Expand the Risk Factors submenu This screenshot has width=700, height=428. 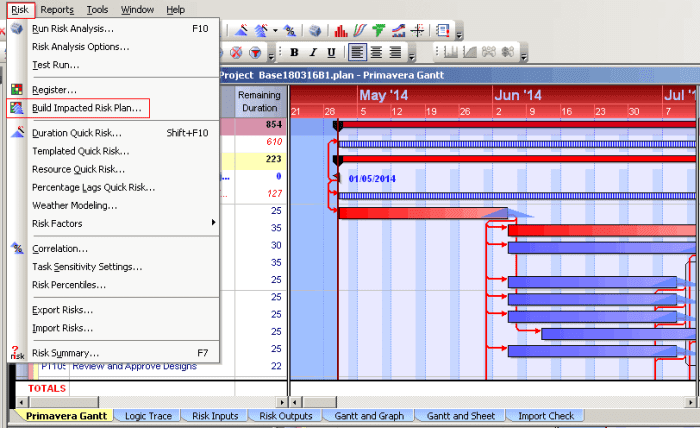[x=113, y=224]
